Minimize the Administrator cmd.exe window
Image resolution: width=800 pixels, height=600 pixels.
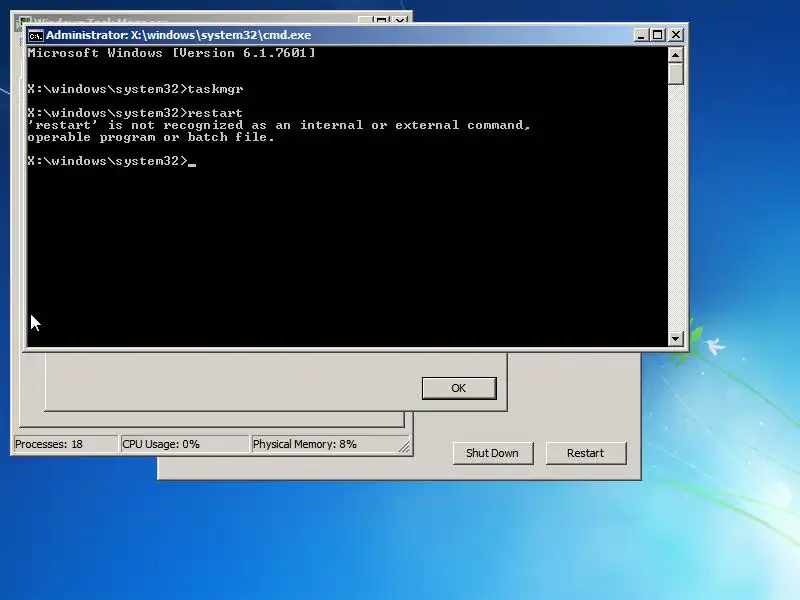coord(641,35)
